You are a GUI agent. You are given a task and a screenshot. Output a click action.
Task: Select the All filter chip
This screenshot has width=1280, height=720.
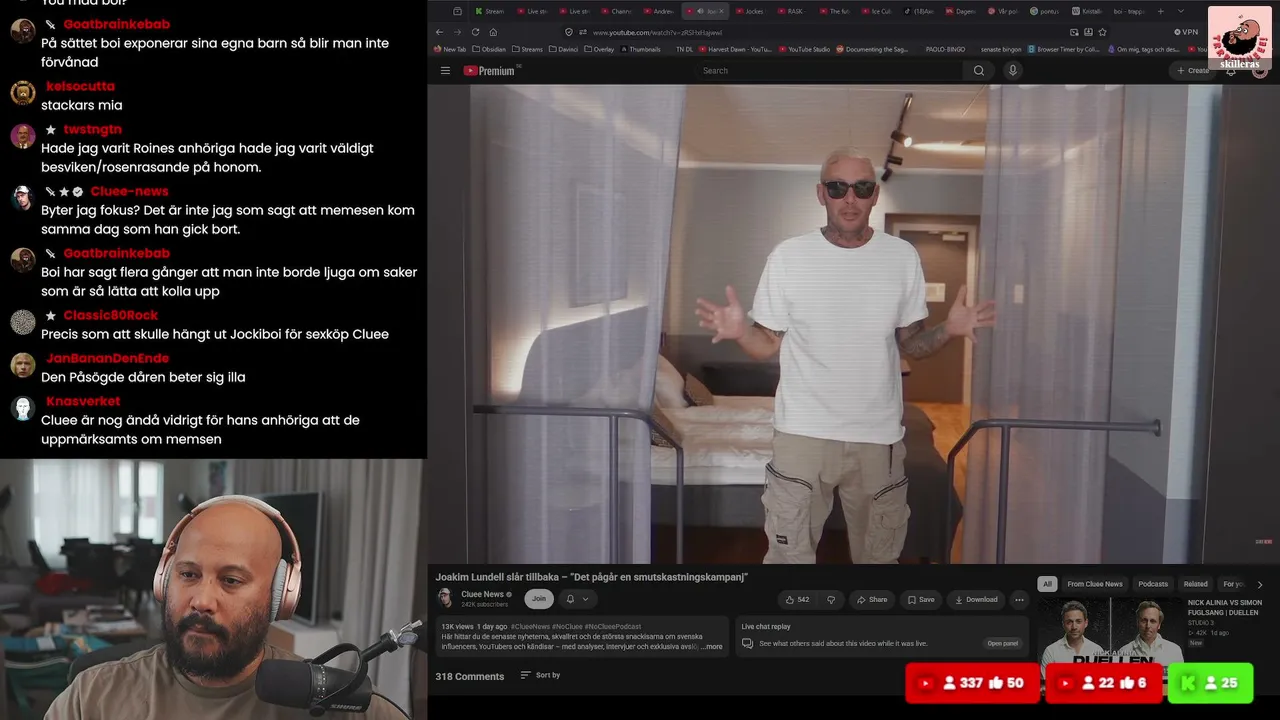(1047, 584)
